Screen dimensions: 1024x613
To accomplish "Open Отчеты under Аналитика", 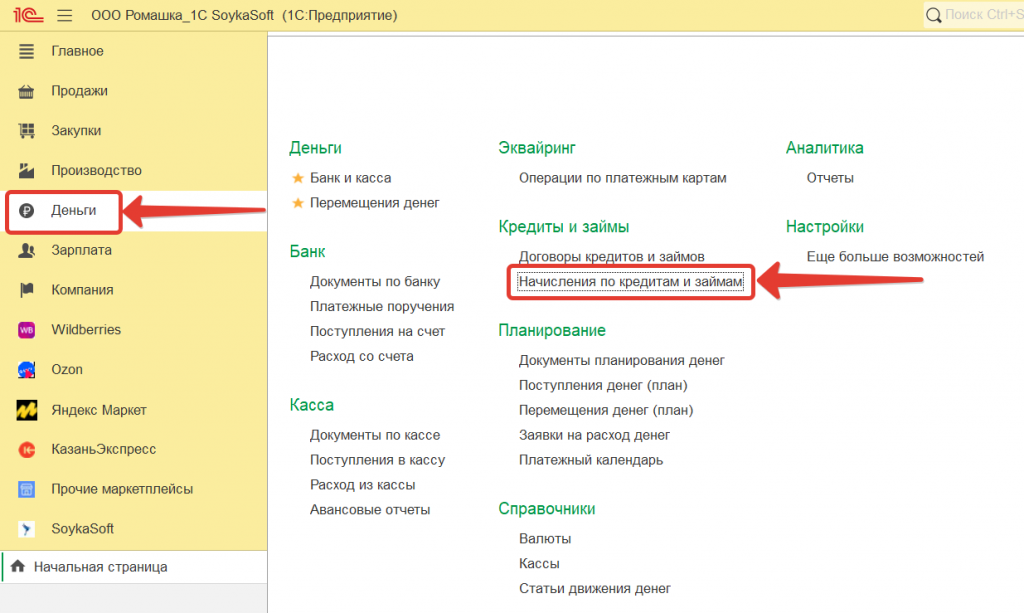I will [830, 178].
